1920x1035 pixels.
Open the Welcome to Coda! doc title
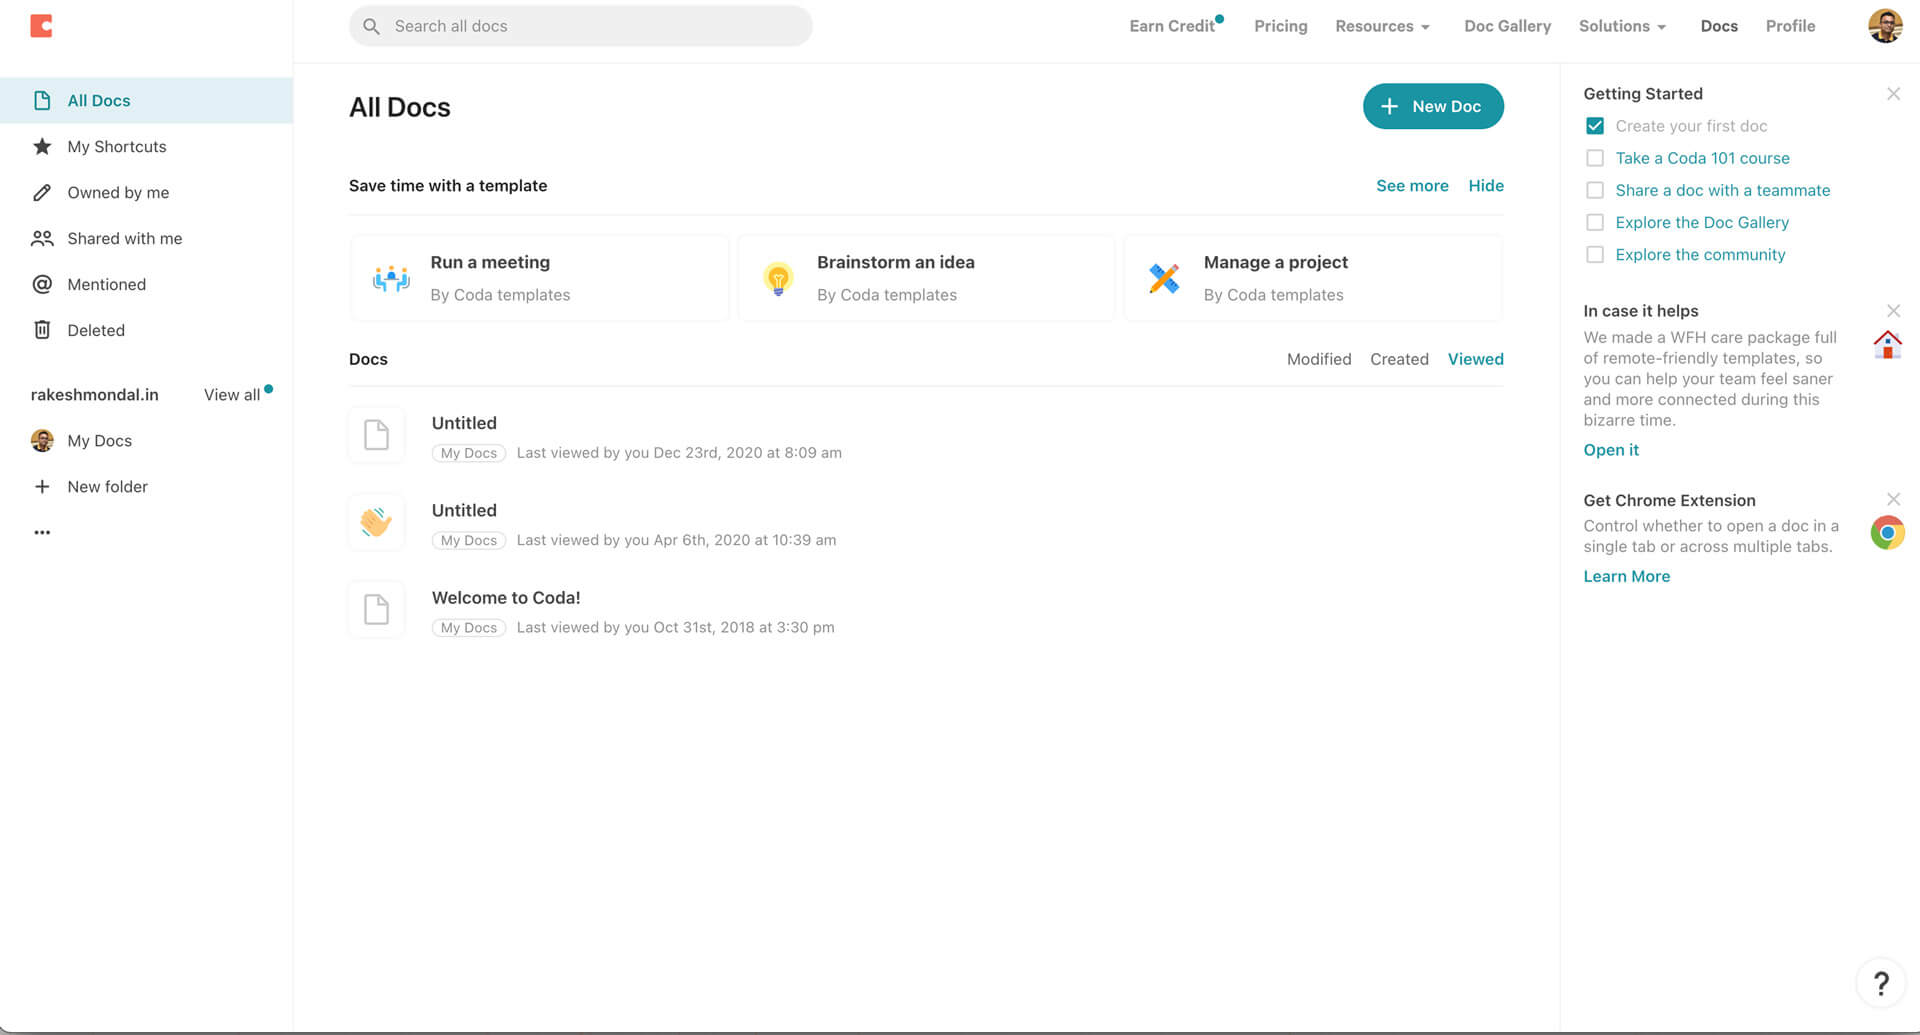pos(506,597)
